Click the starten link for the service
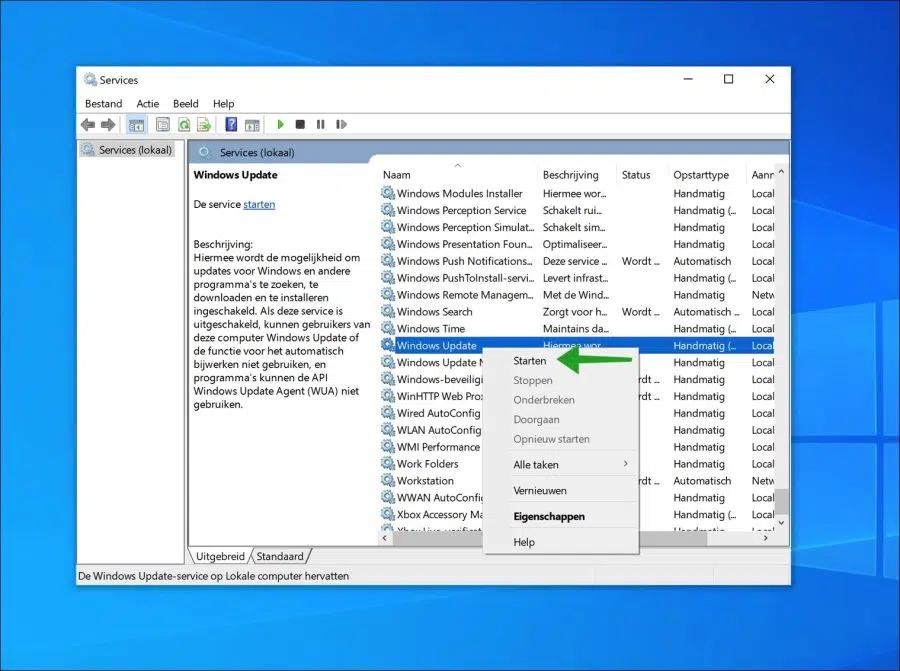 pos(259,204)
